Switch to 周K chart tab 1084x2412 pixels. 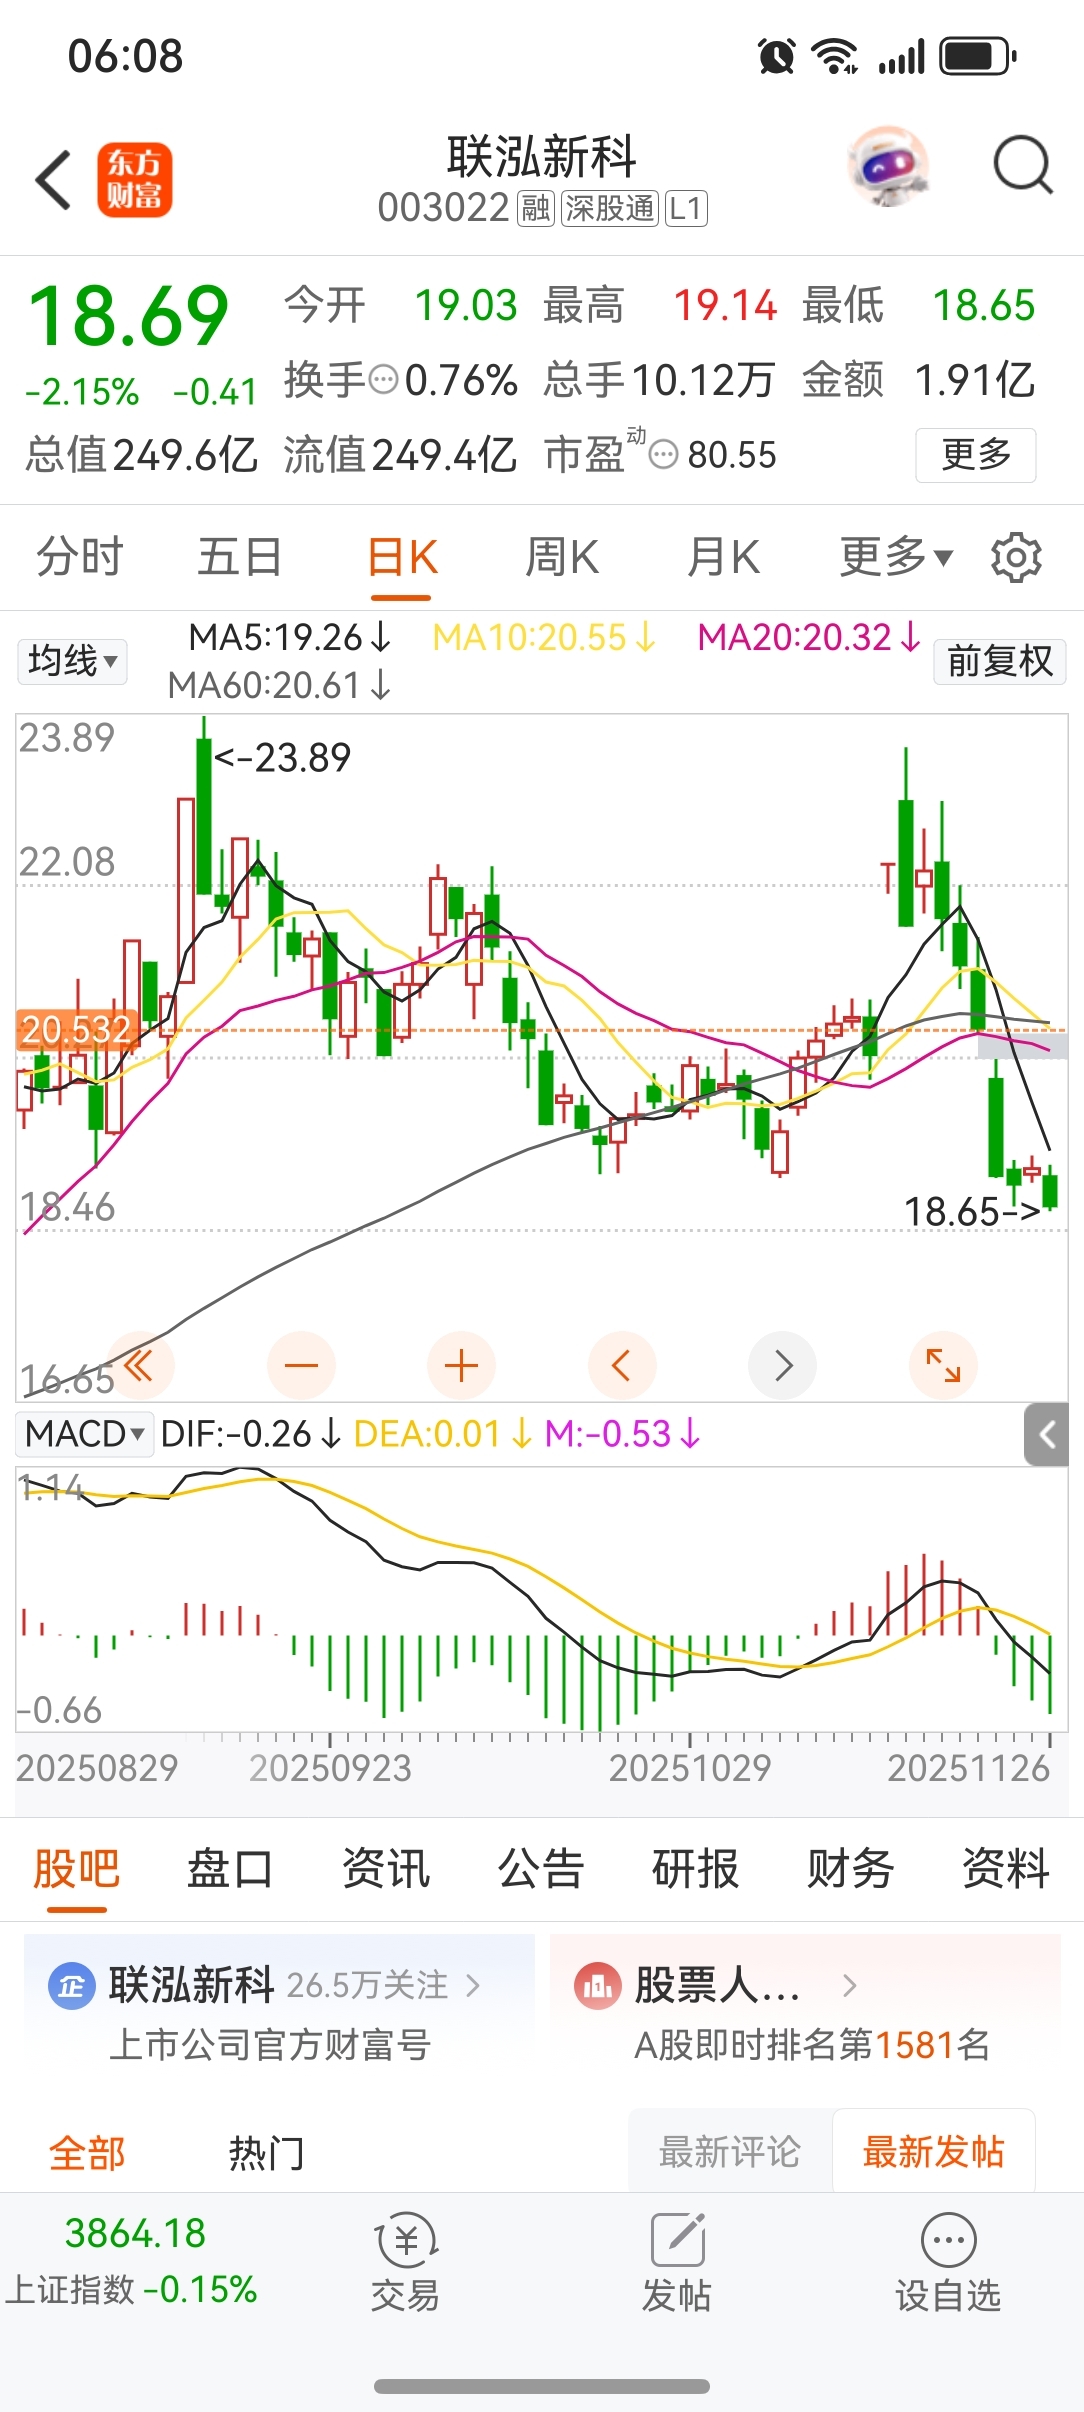pyautogui.click(x=562, y=557)
